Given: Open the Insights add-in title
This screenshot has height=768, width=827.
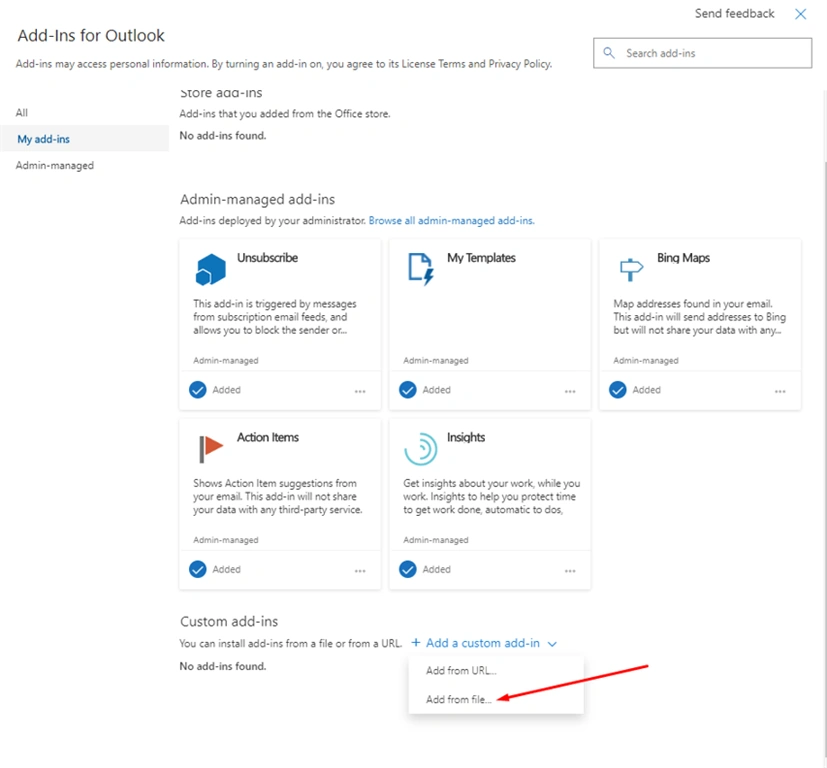Looking at the screenshot, I should click(466, 437).
